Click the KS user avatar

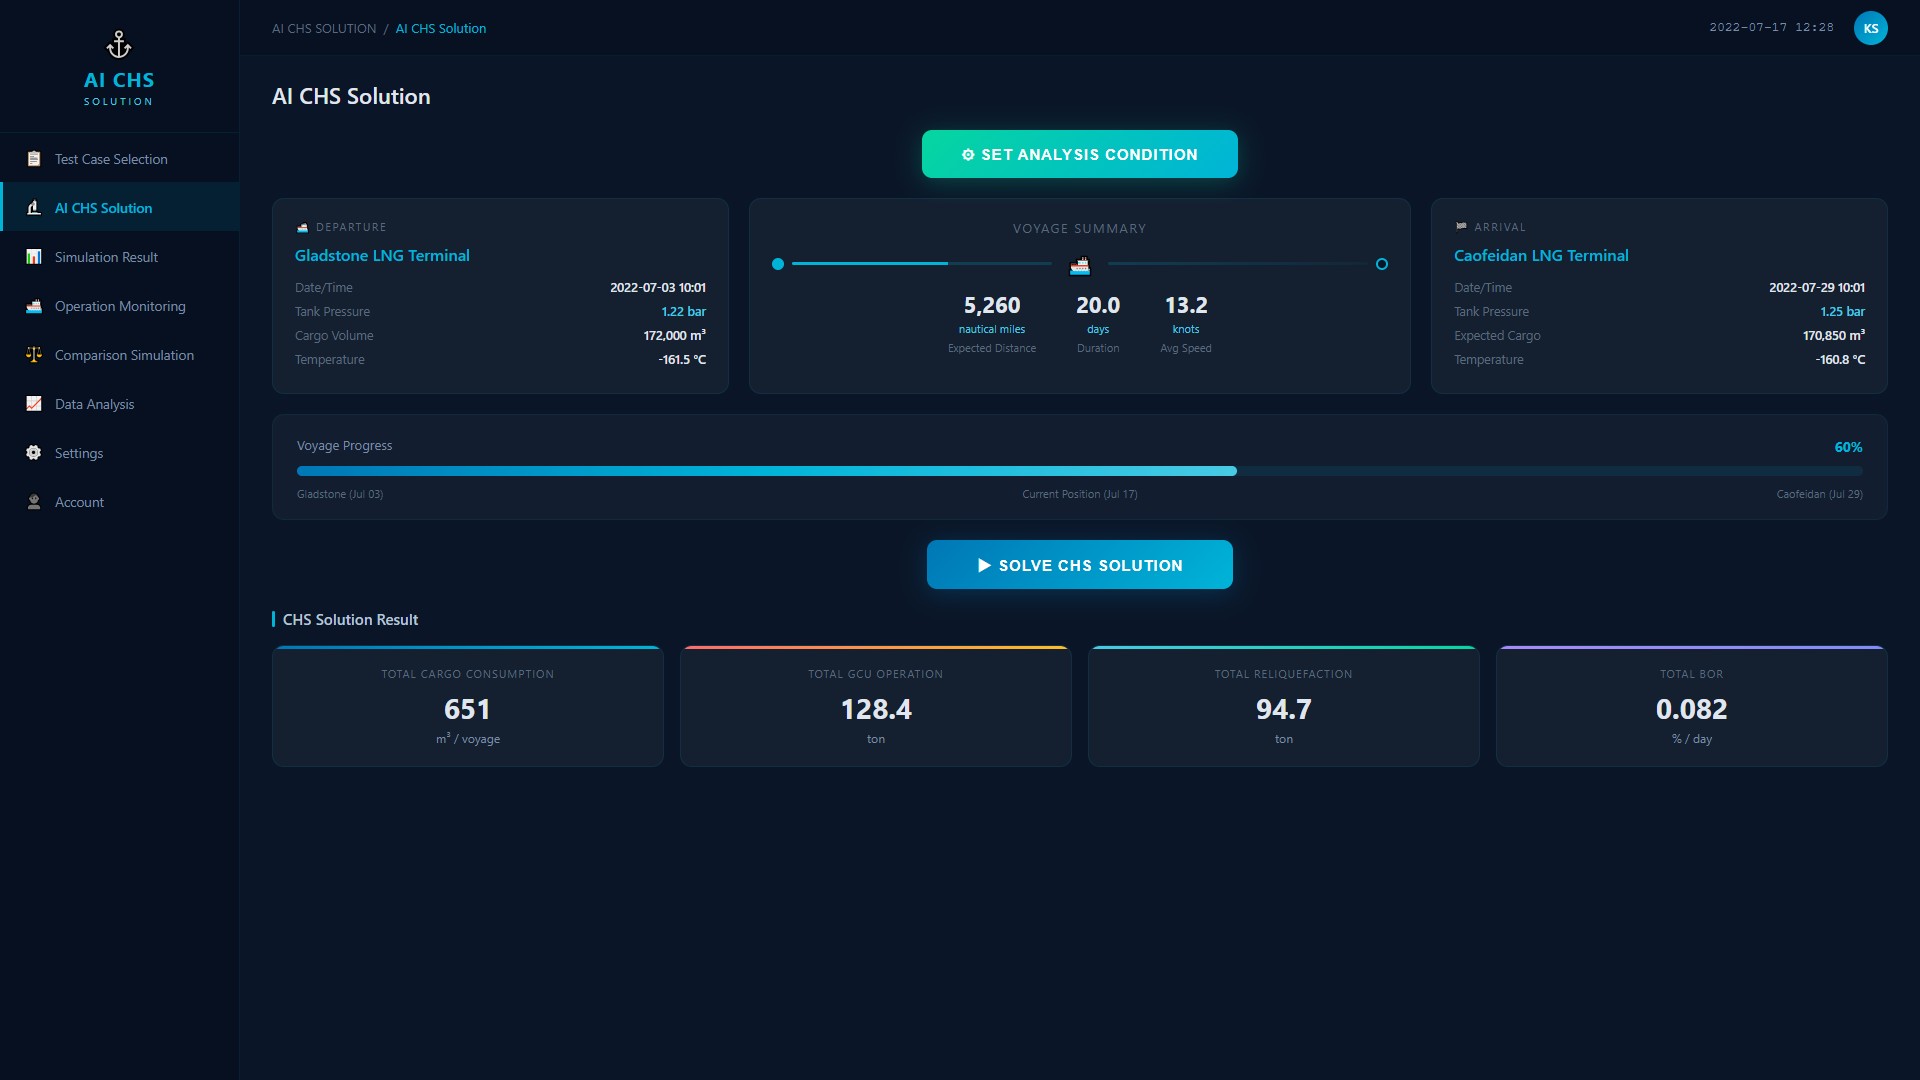coord(1870,28)
